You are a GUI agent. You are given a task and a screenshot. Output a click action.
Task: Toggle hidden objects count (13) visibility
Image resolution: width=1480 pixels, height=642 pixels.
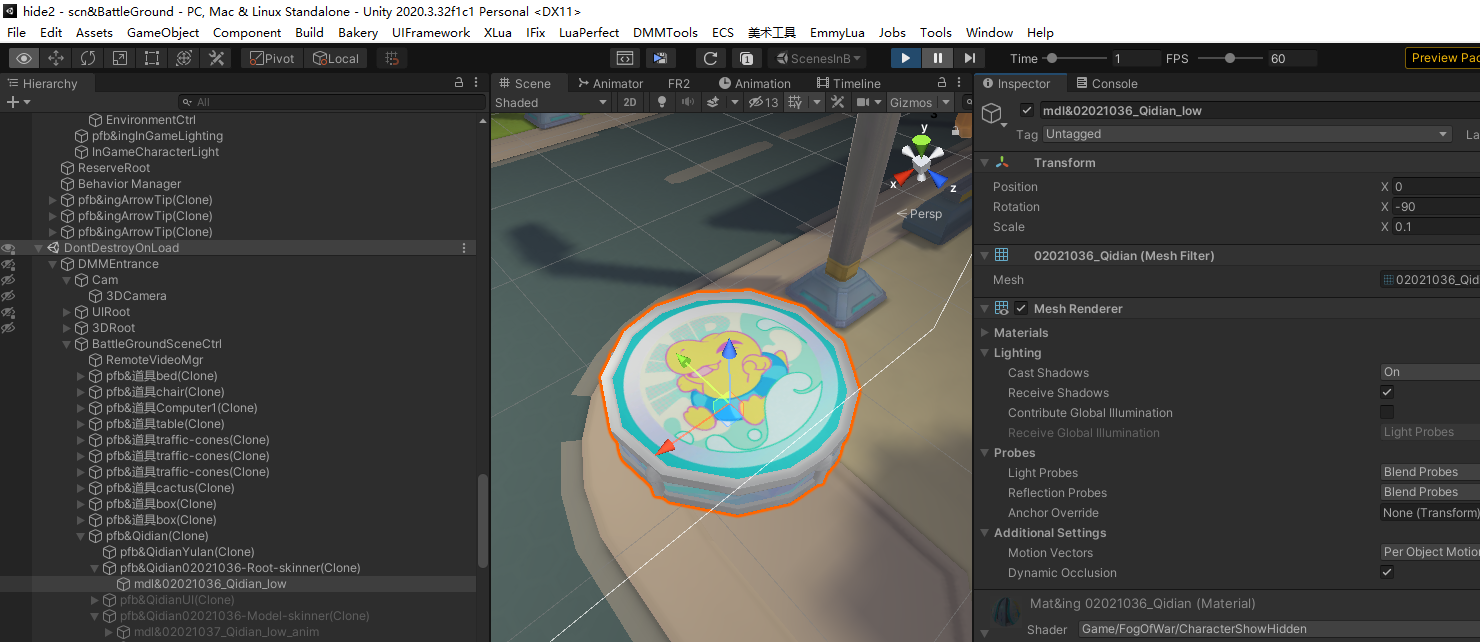point(764,102)
